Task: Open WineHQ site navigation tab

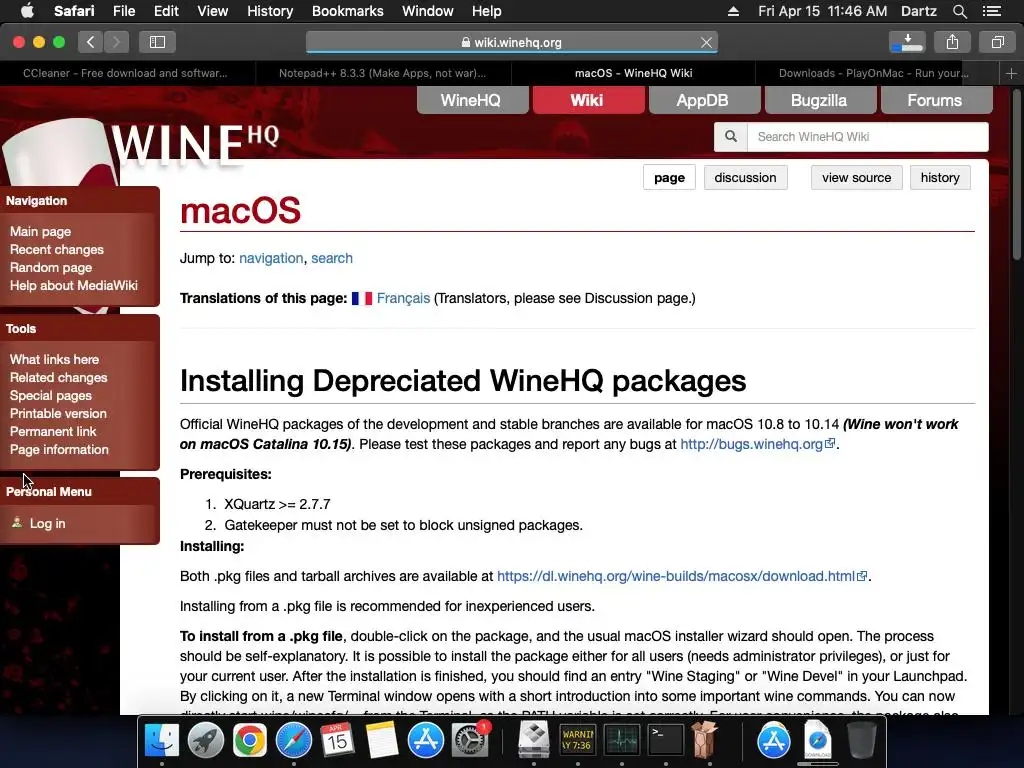Action: pyautogui.click(x=472, y=100)
